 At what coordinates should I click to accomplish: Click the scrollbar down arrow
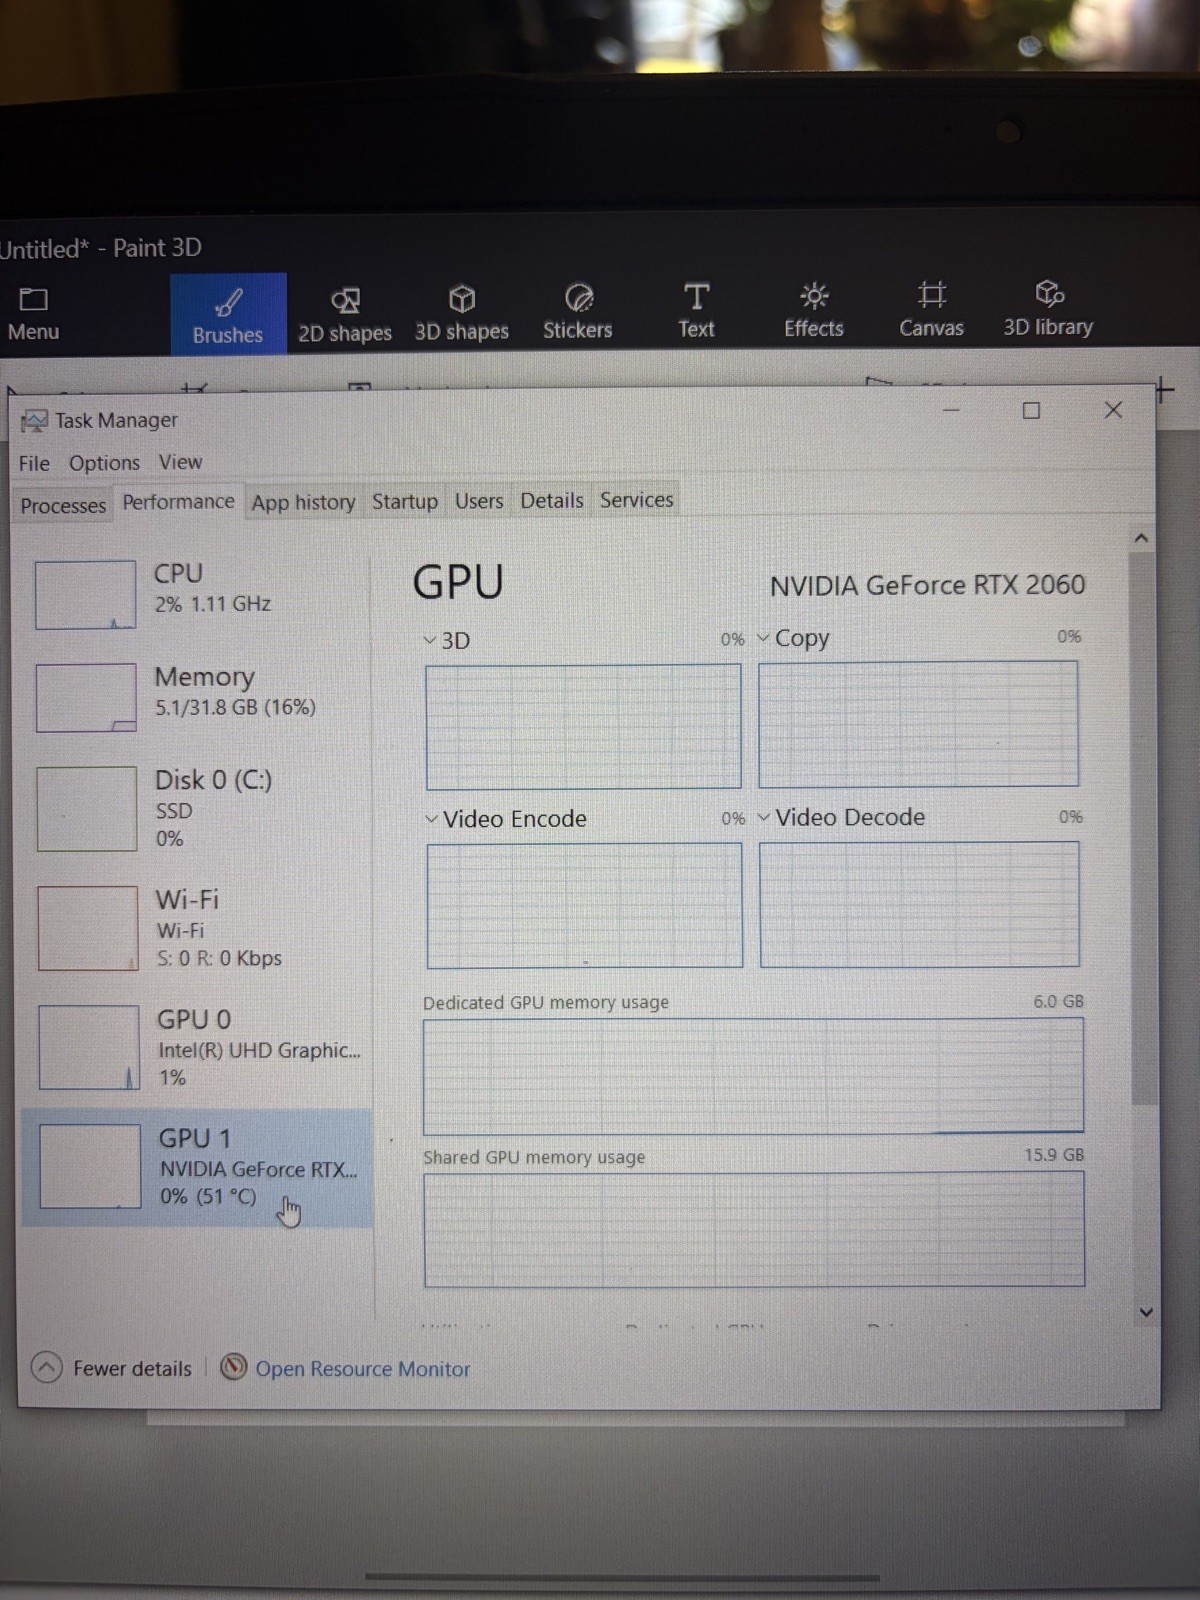(x=1146, y=1313)
